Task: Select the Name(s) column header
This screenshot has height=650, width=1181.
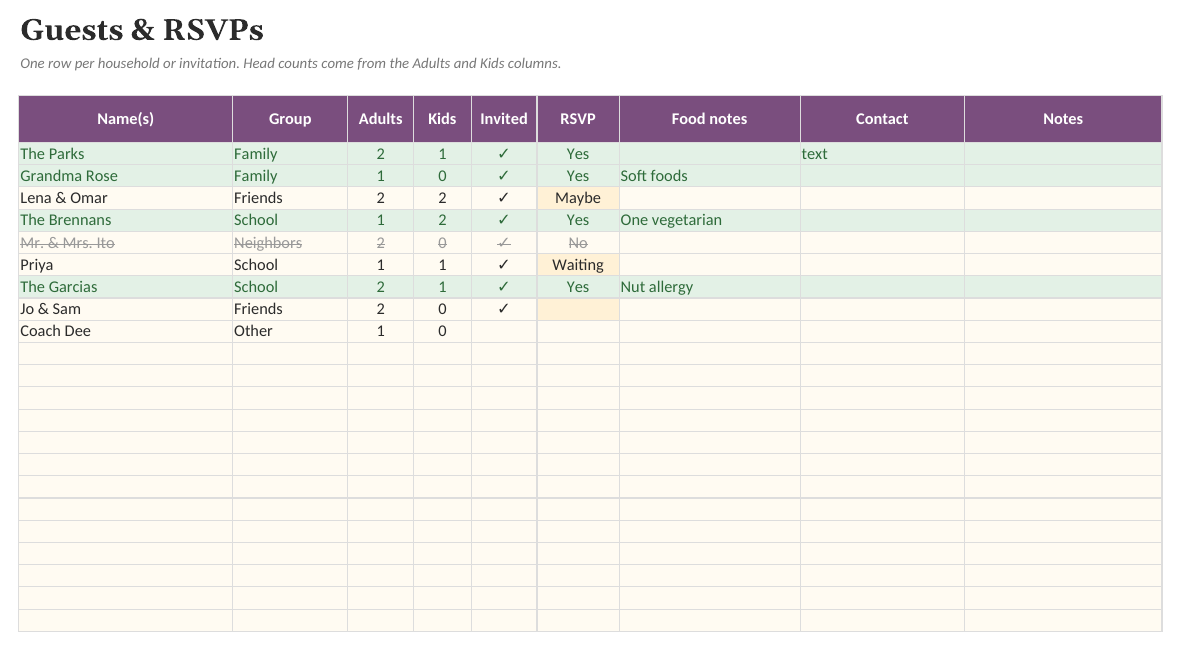Action: click(x=126, y=119)
